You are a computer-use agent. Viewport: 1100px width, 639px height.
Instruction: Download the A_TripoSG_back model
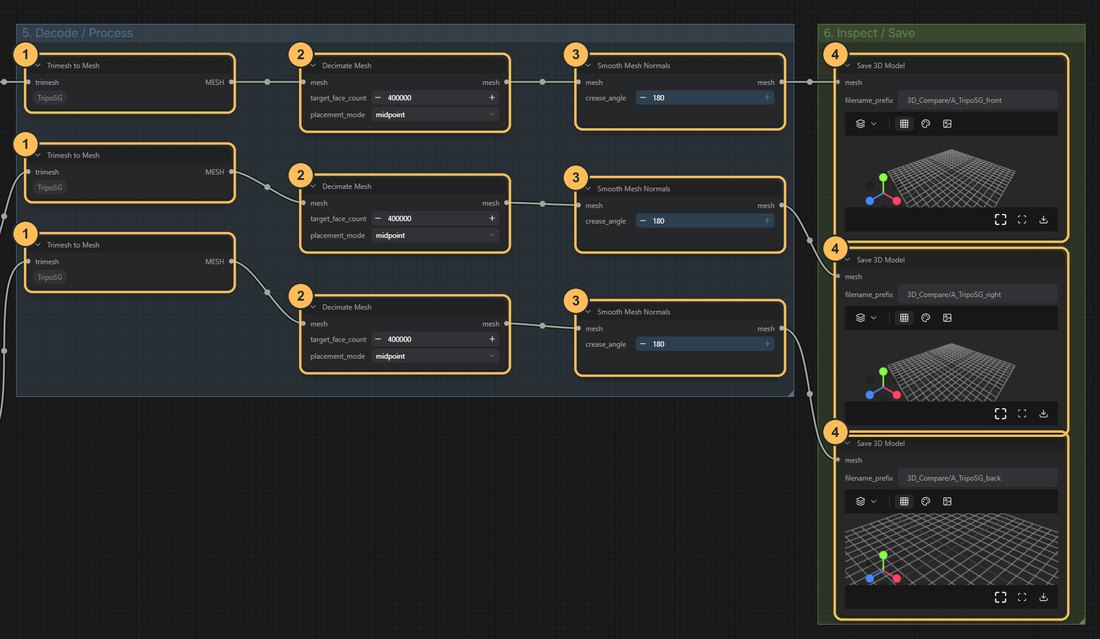point(1043,597)
